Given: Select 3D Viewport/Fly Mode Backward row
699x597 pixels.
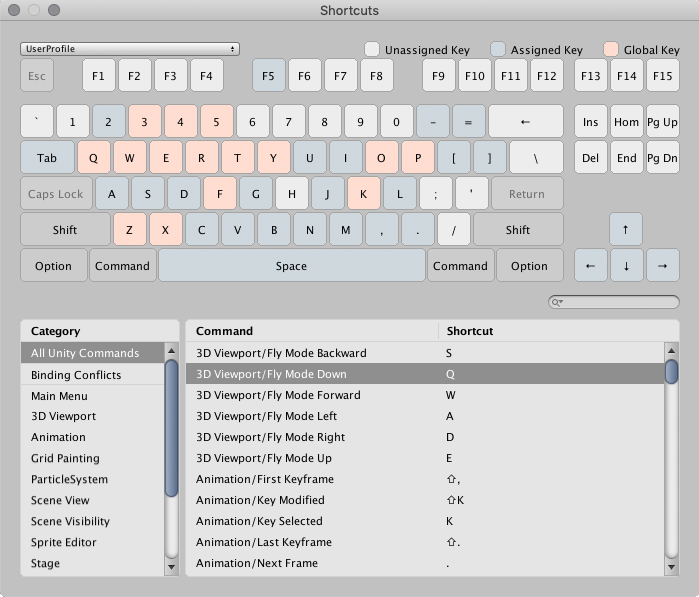Looking at the screenshot, I should (x=425, y=353).
